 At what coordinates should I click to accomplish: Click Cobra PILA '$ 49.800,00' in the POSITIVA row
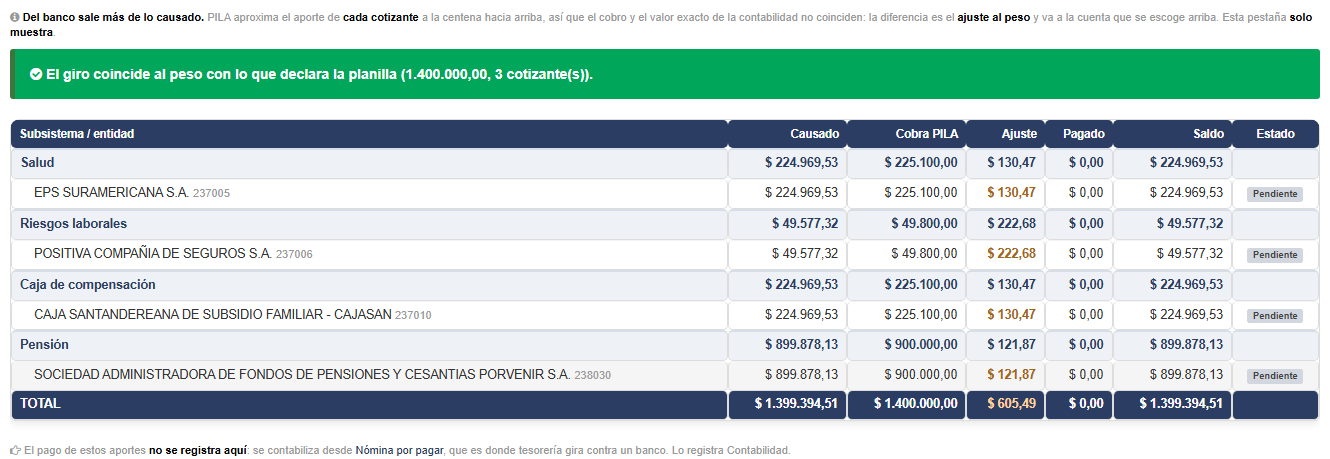point(925,253)
